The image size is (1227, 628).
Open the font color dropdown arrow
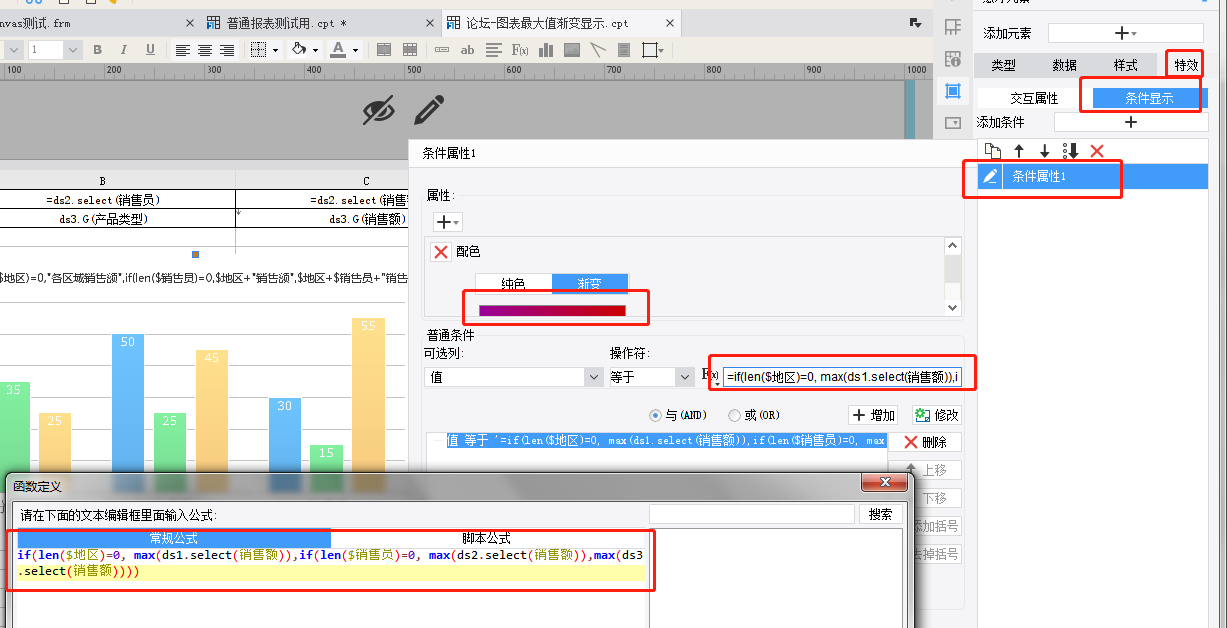tap(354, 50)
